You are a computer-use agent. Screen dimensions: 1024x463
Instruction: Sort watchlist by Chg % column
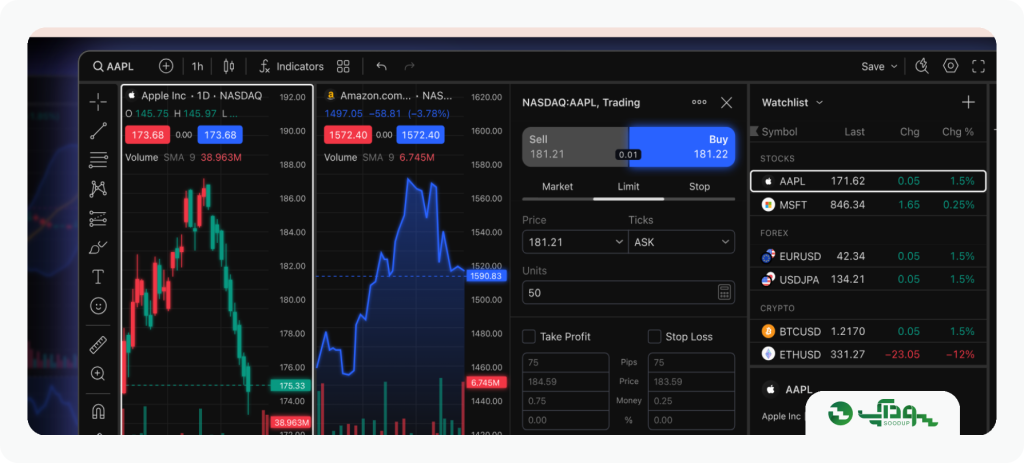click(x=957, y=132)
